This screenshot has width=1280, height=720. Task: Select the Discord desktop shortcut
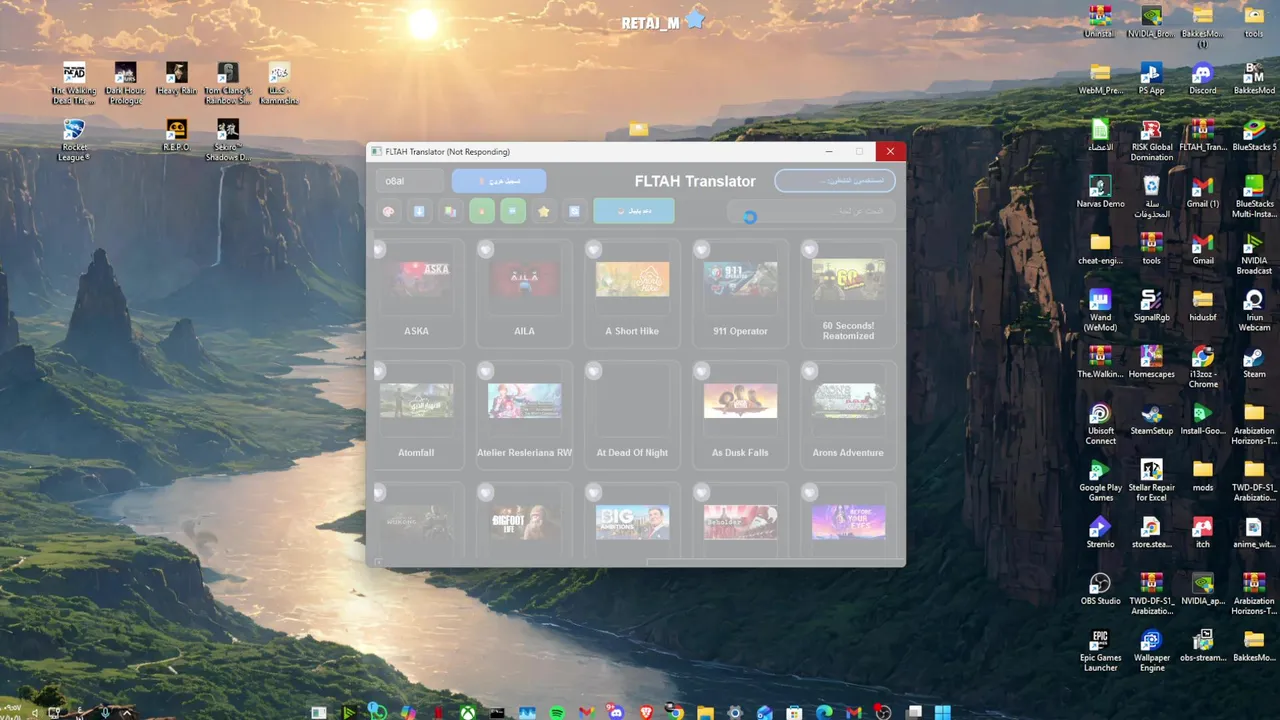pos(1203,79)
